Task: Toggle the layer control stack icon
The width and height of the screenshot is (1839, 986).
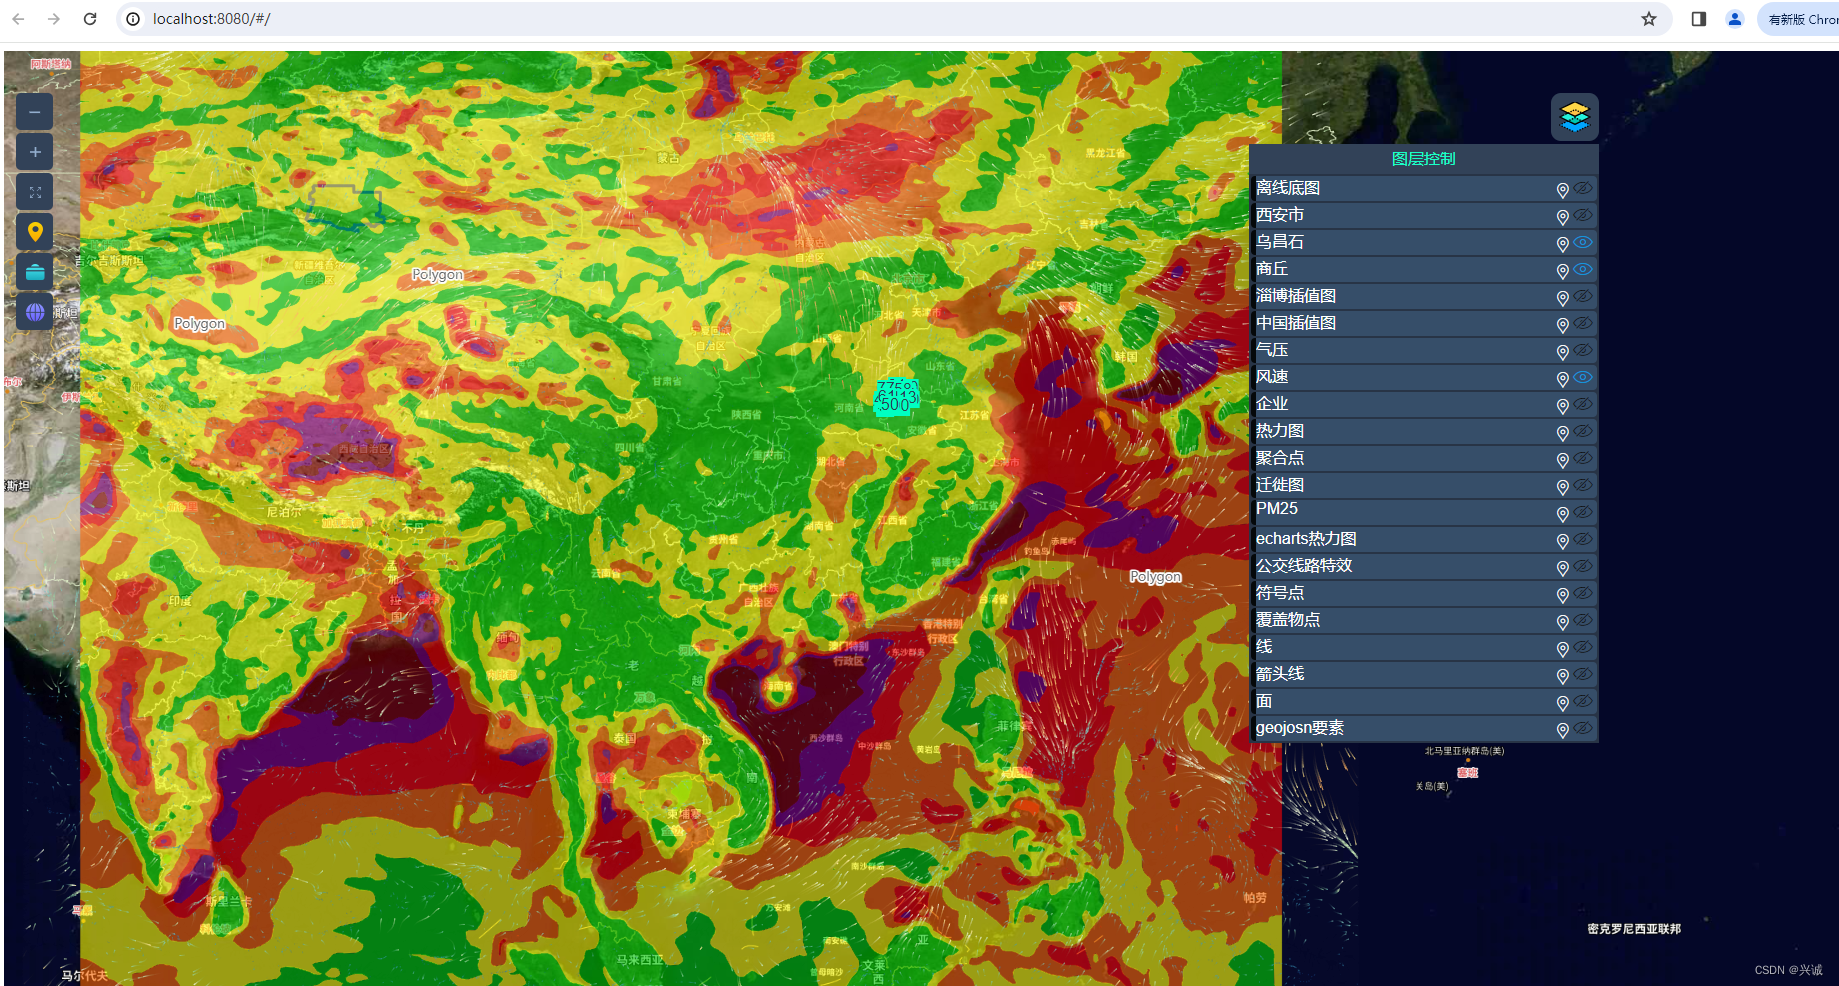Action: (1575, 117)
